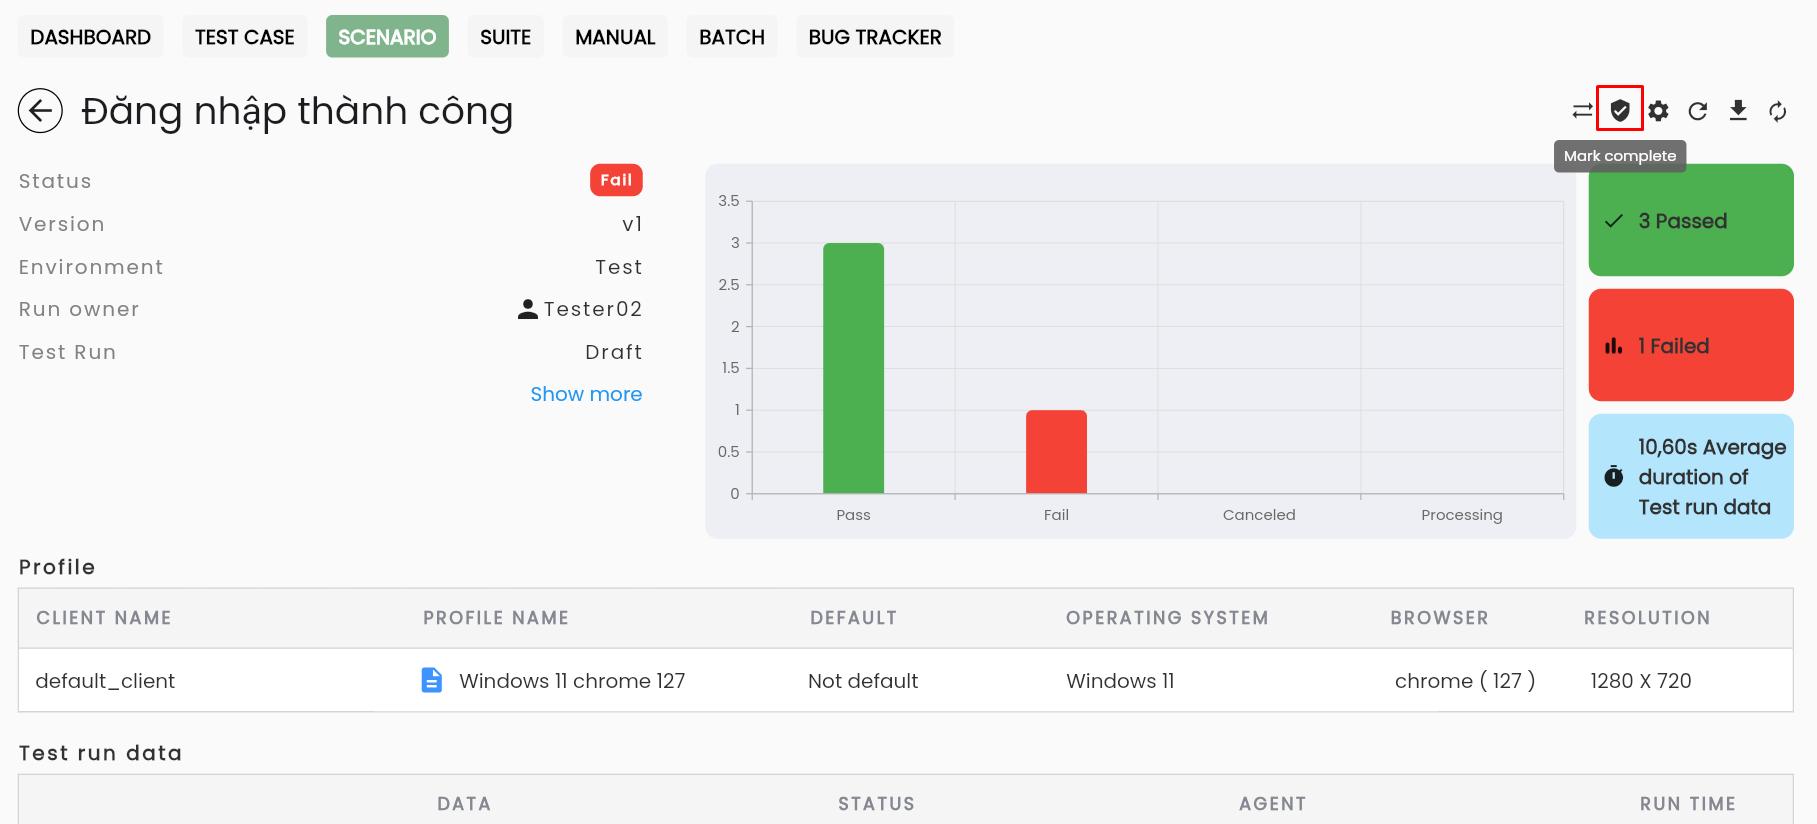
Task: Click the Draft test run value
Action: [x=614, y=352]
